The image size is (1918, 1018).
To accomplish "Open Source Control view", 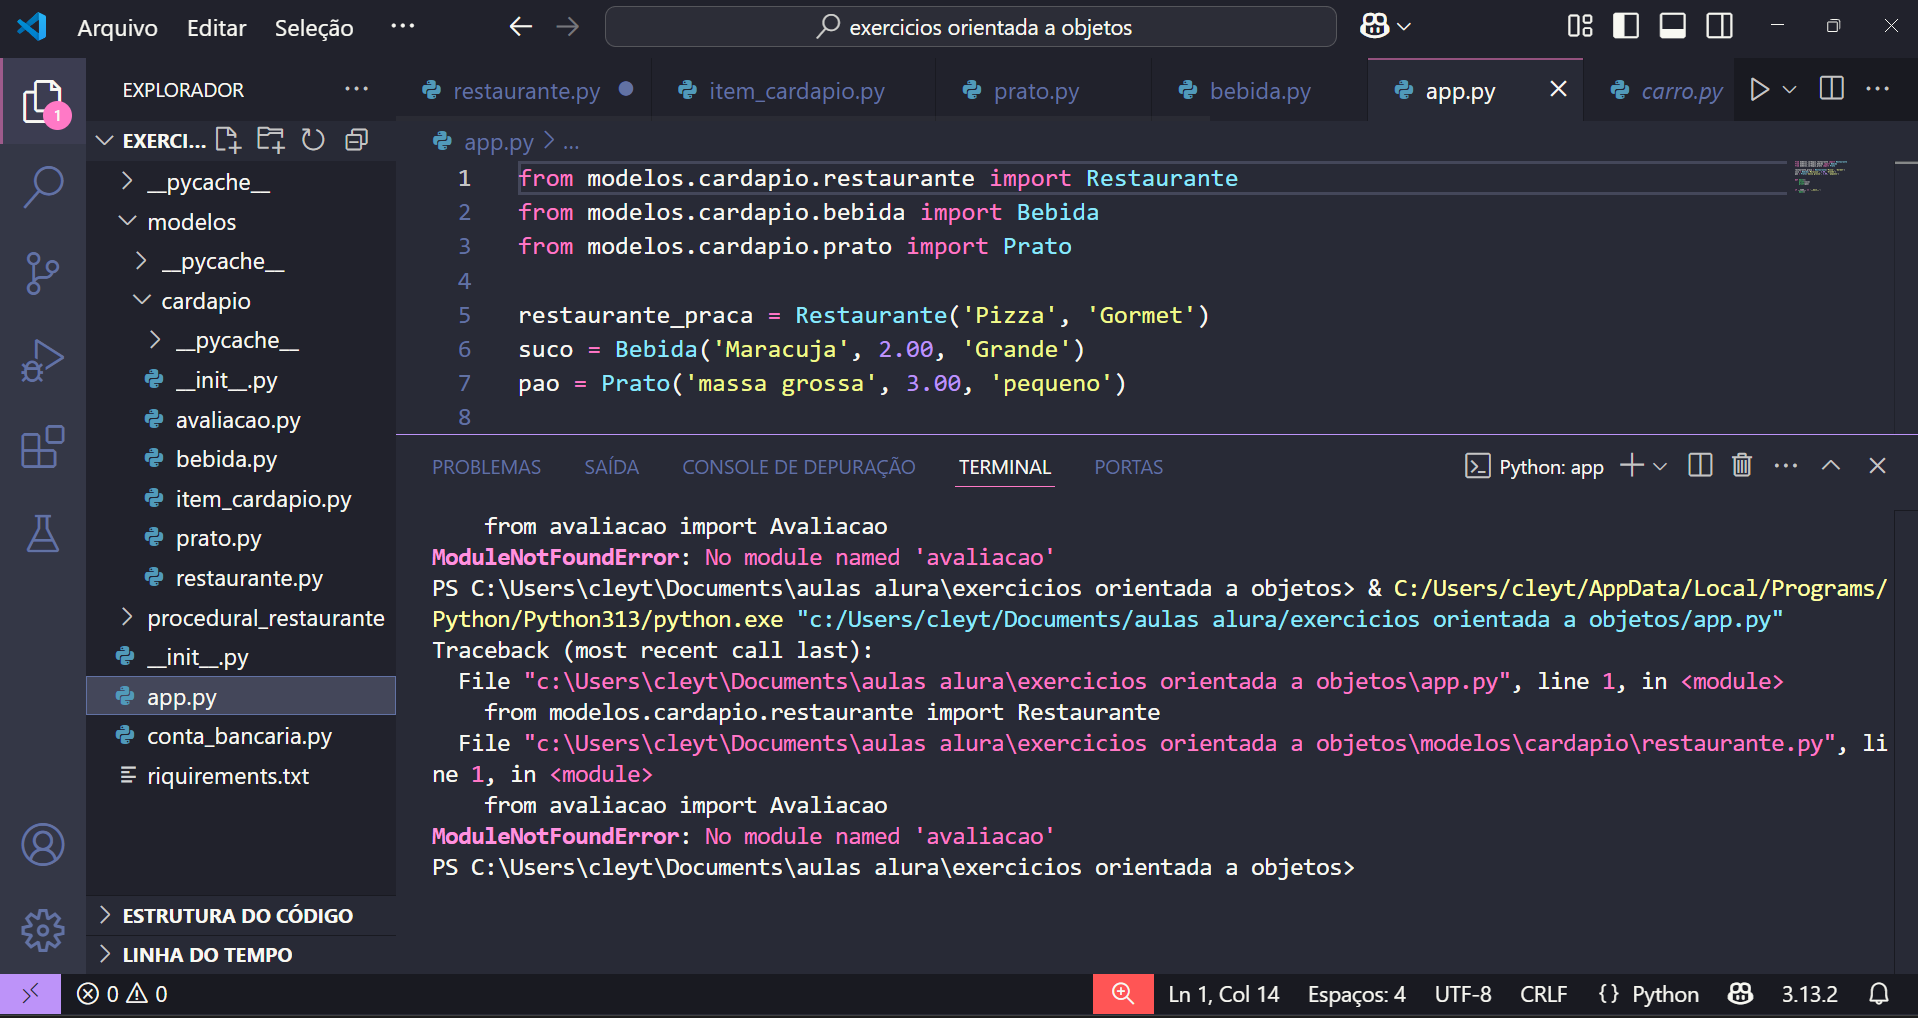I will 43,273.
